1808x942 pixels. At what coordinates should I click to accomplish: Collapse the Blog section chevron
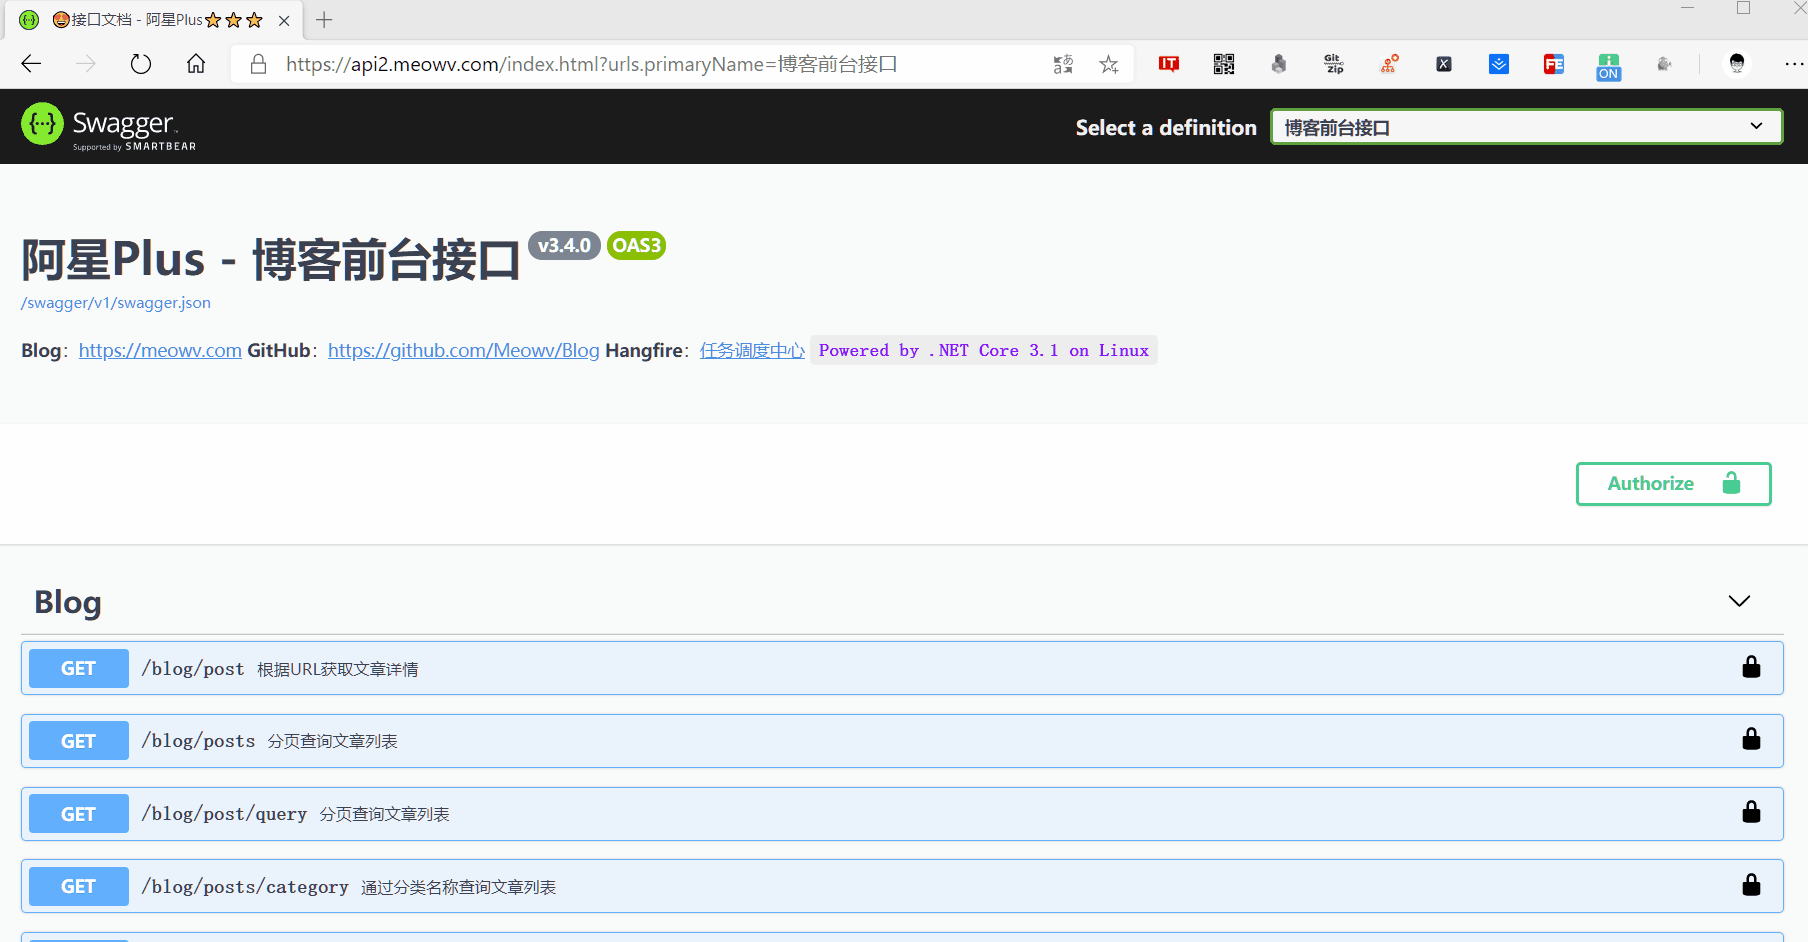click(1739, 601)
